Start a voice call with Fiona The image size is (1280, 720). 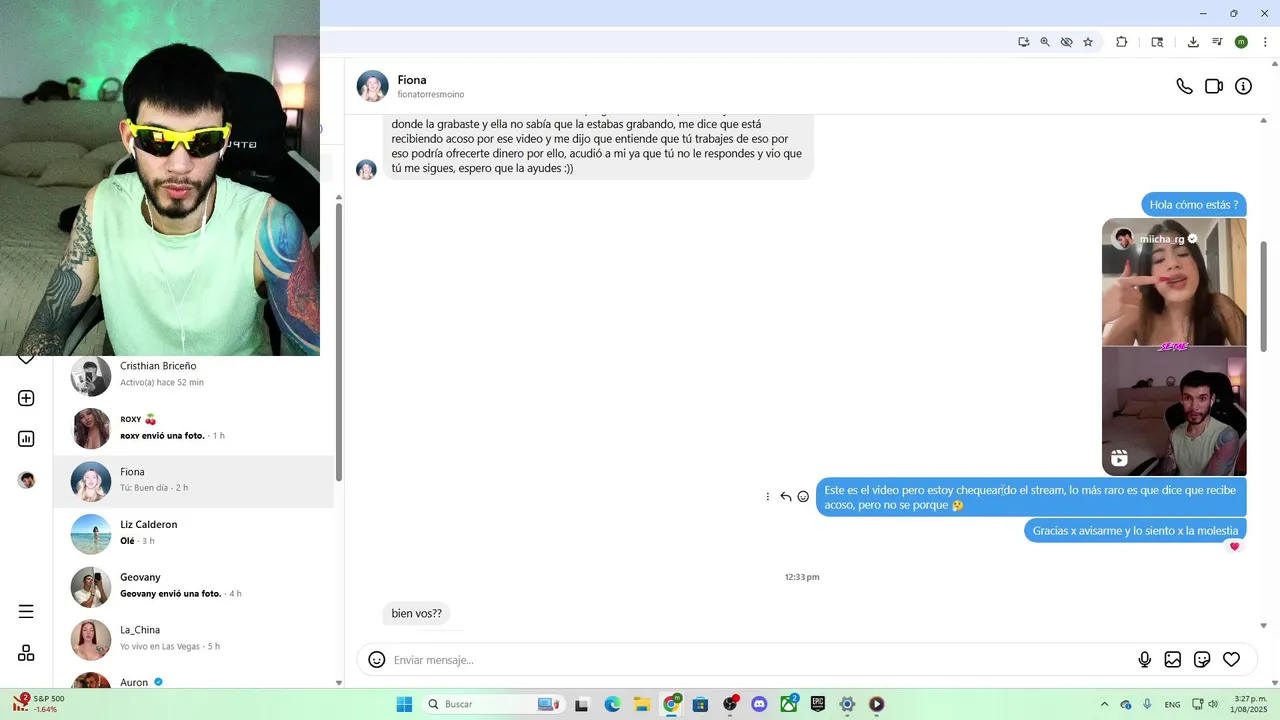[1184, 87]
